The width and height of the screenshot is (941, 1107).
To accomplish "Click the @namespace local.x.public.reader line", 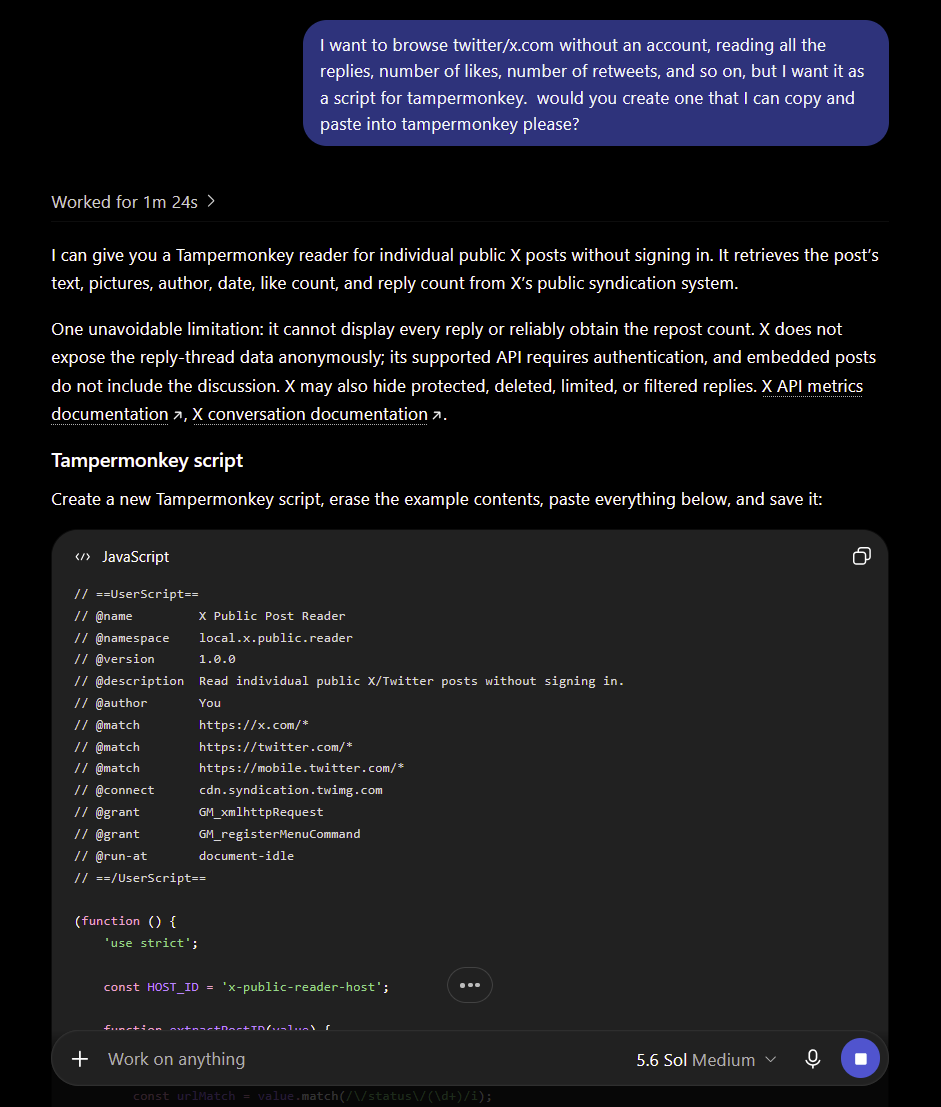I will click(213, 638).
